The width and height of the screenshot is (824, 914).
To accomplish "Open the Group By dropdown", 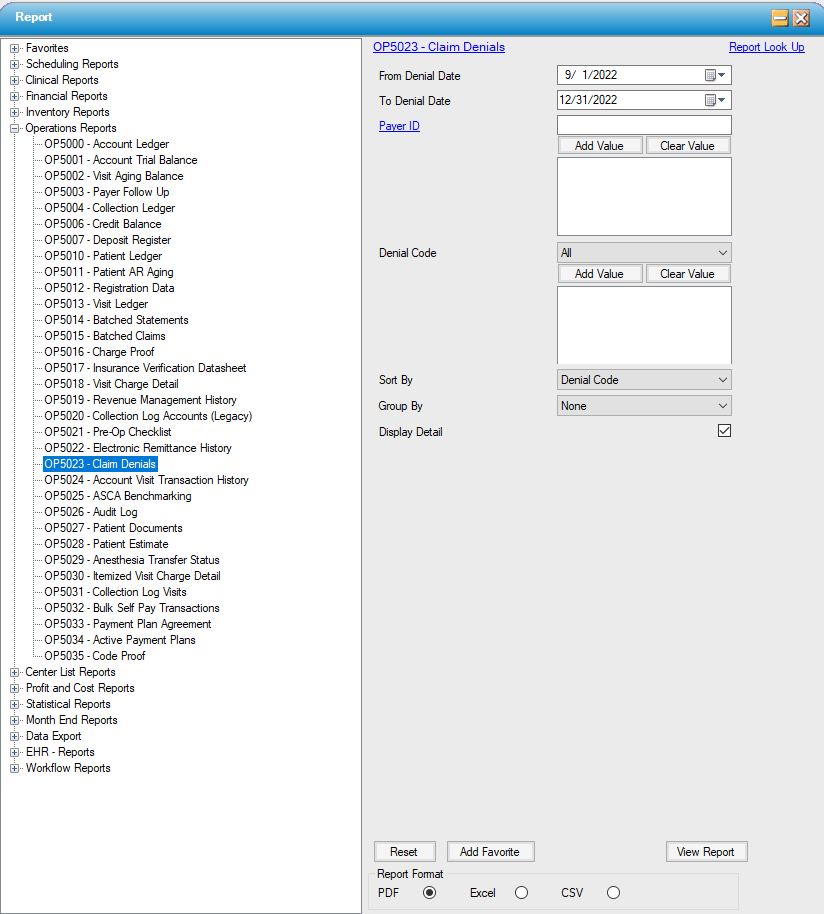I will (x=643, y=406).
